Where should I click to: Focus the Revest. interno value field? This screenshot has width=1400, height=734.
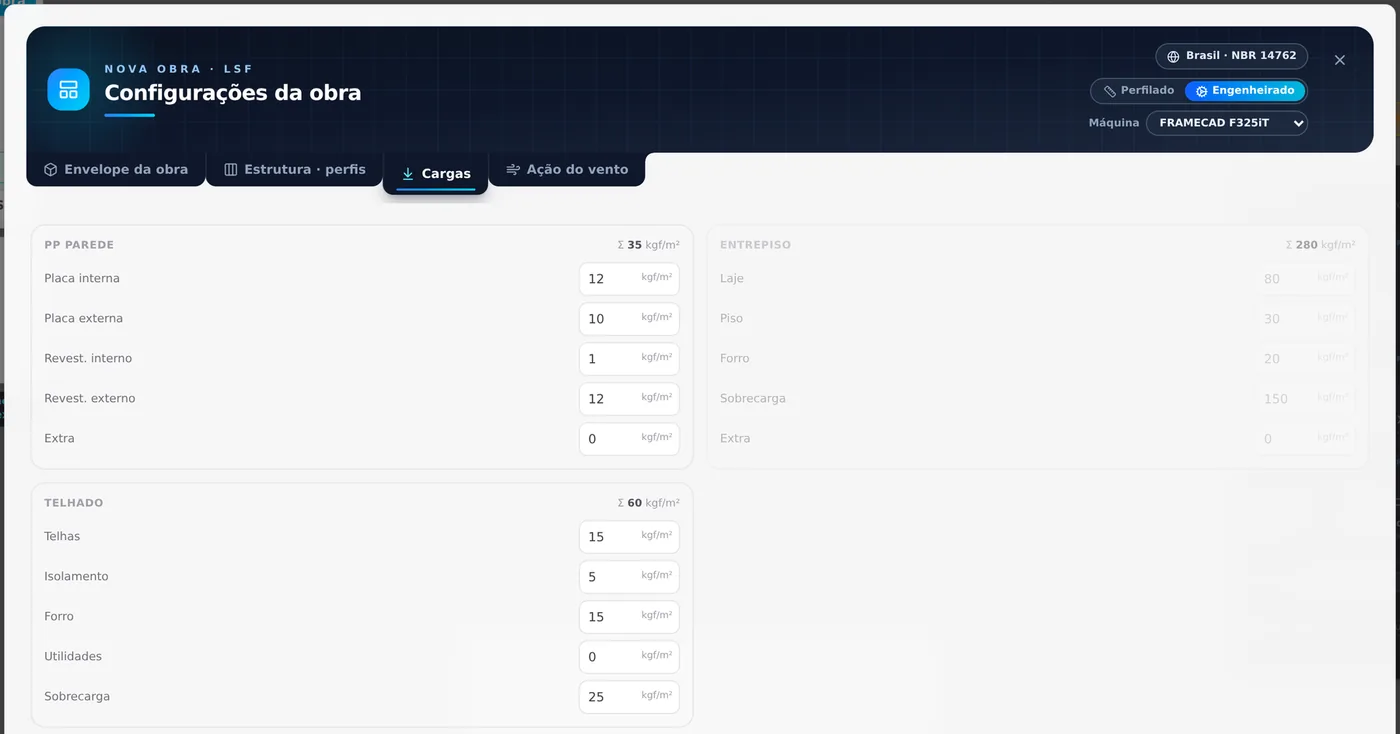click(x=629, y=359)
